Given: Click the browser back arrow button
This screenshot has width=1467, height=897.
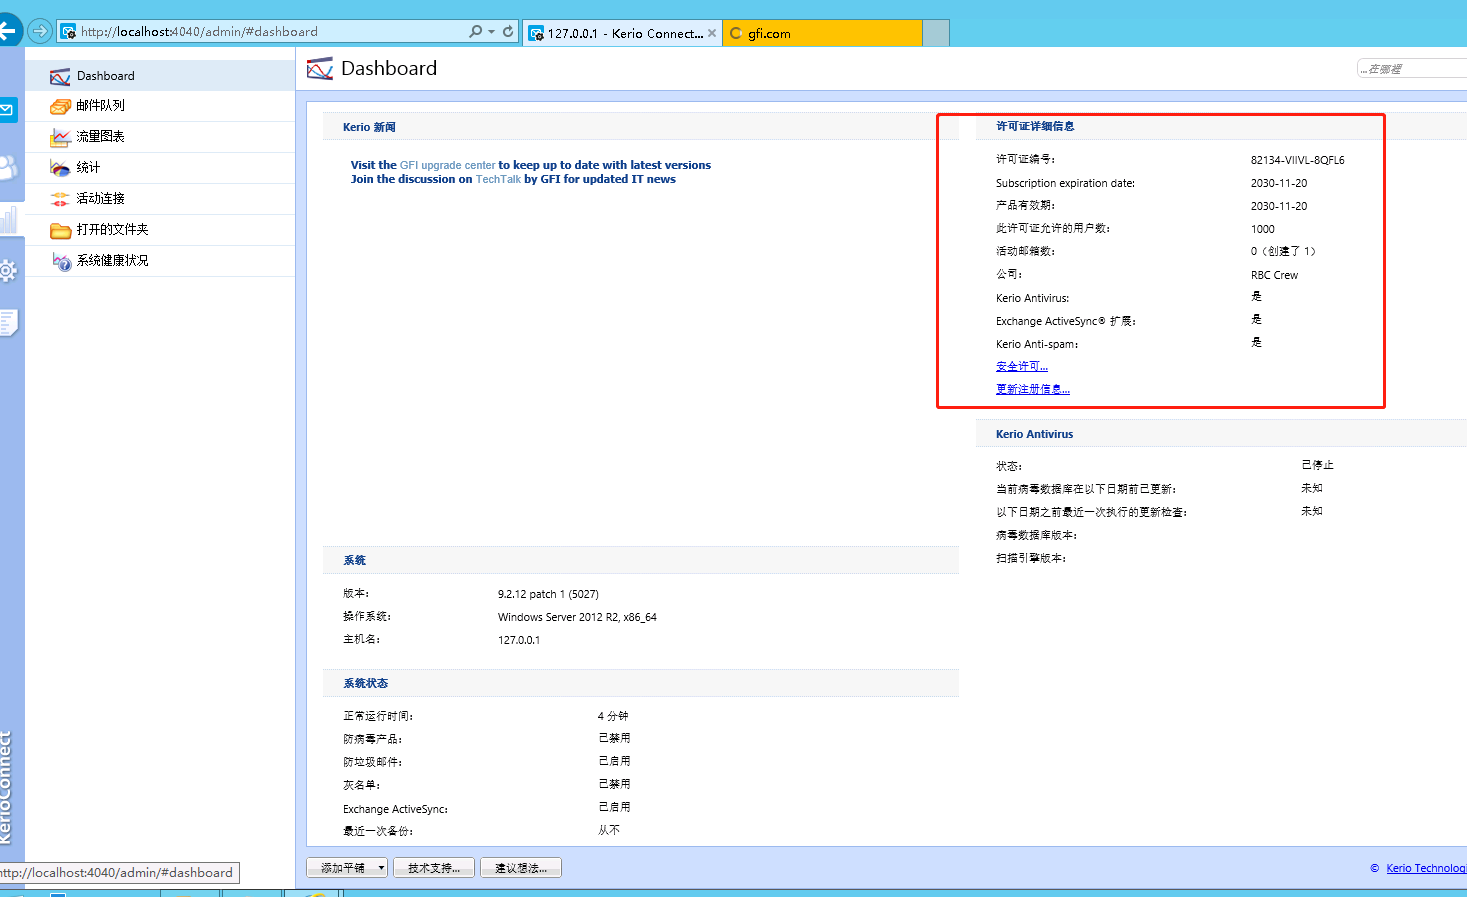Looking at the screenshot, I should coord(8,31).
